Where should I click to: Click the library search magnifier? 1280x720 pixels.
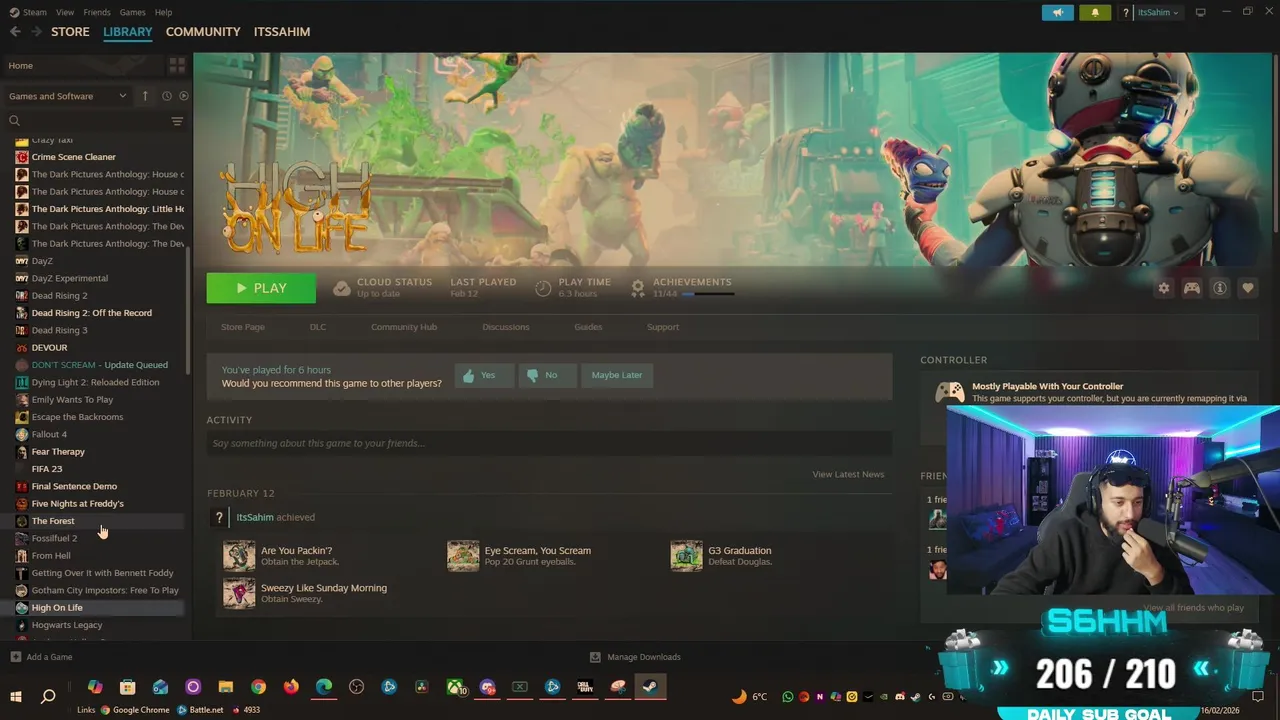coord(14,121)
